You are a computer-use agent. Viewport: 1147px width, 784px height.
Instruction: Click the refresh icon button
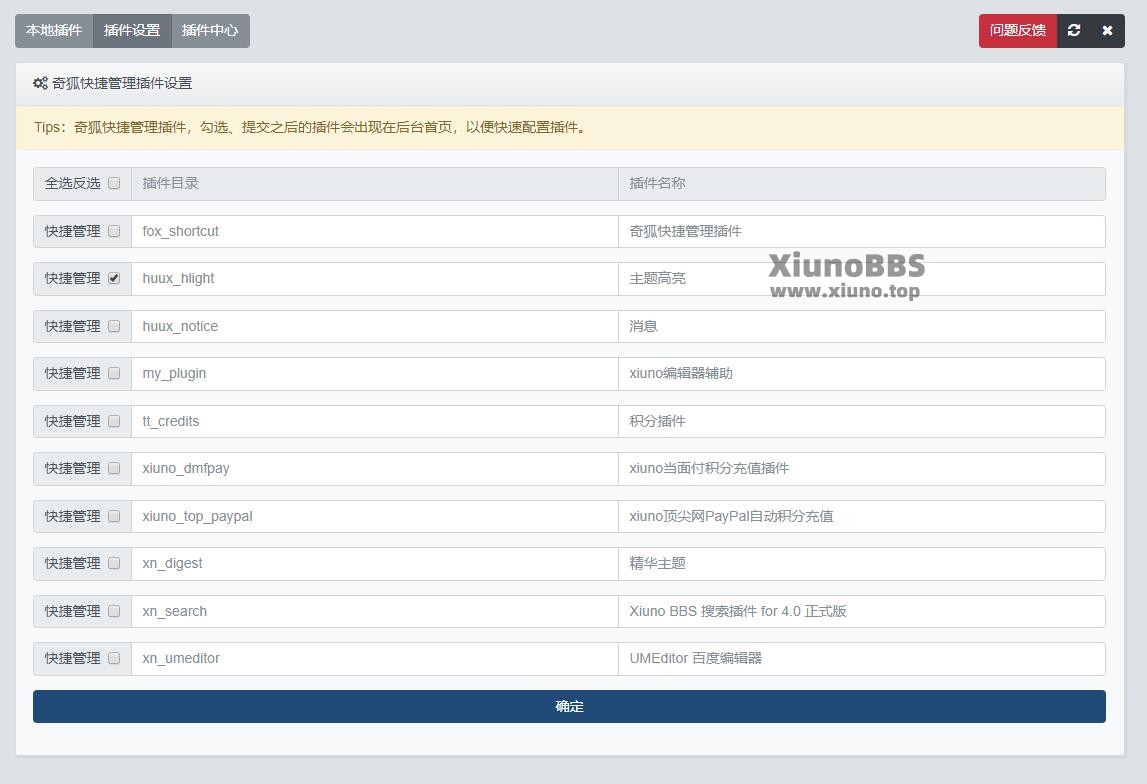[1073, 31]
